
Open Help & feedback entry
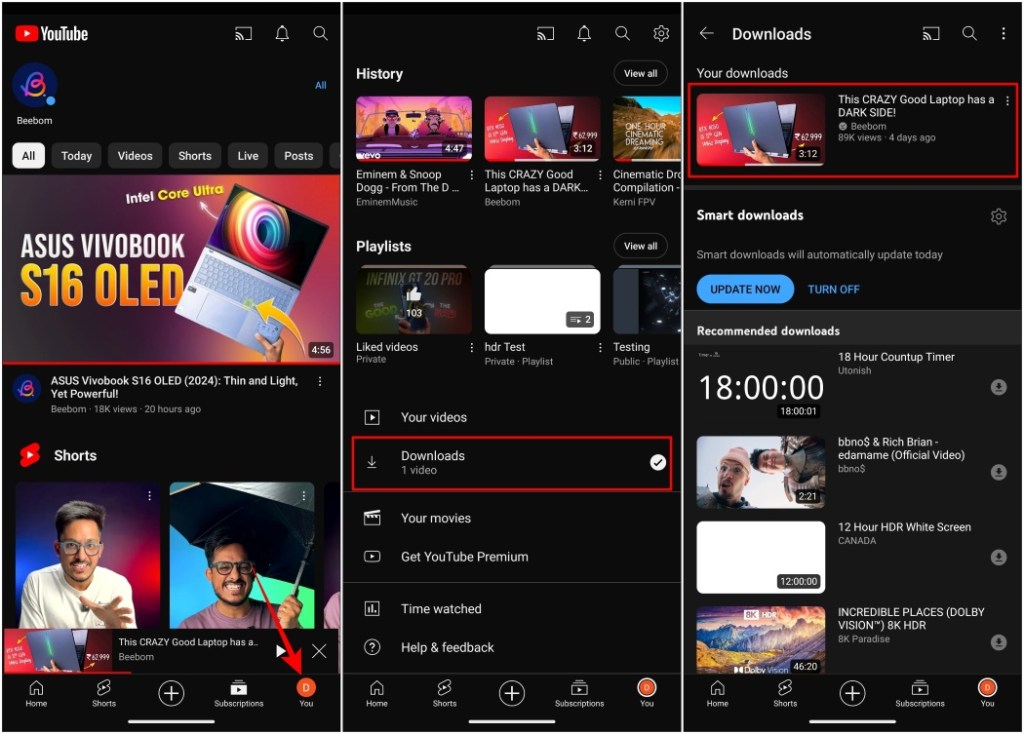512,647
